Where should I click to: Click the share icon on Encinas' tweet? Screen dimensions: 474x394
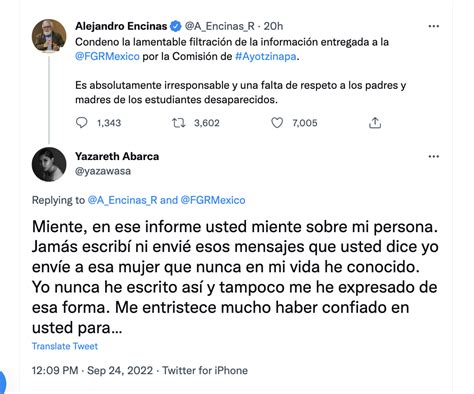pos(375,123)
